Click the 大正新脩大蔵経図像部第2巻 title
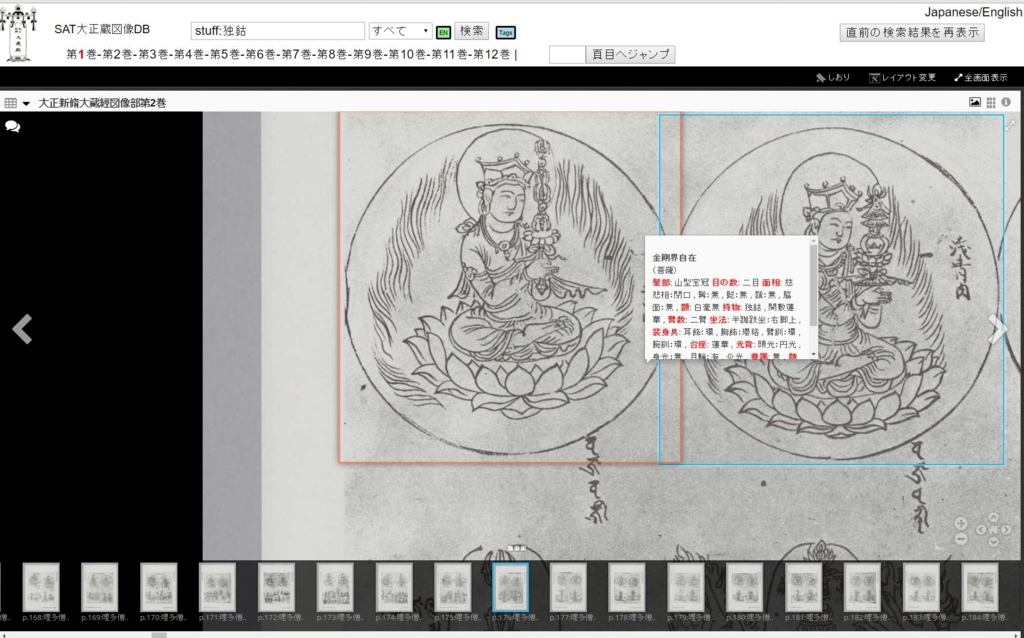The width and height of the screenshot is (1024, 638). [102, 103]
